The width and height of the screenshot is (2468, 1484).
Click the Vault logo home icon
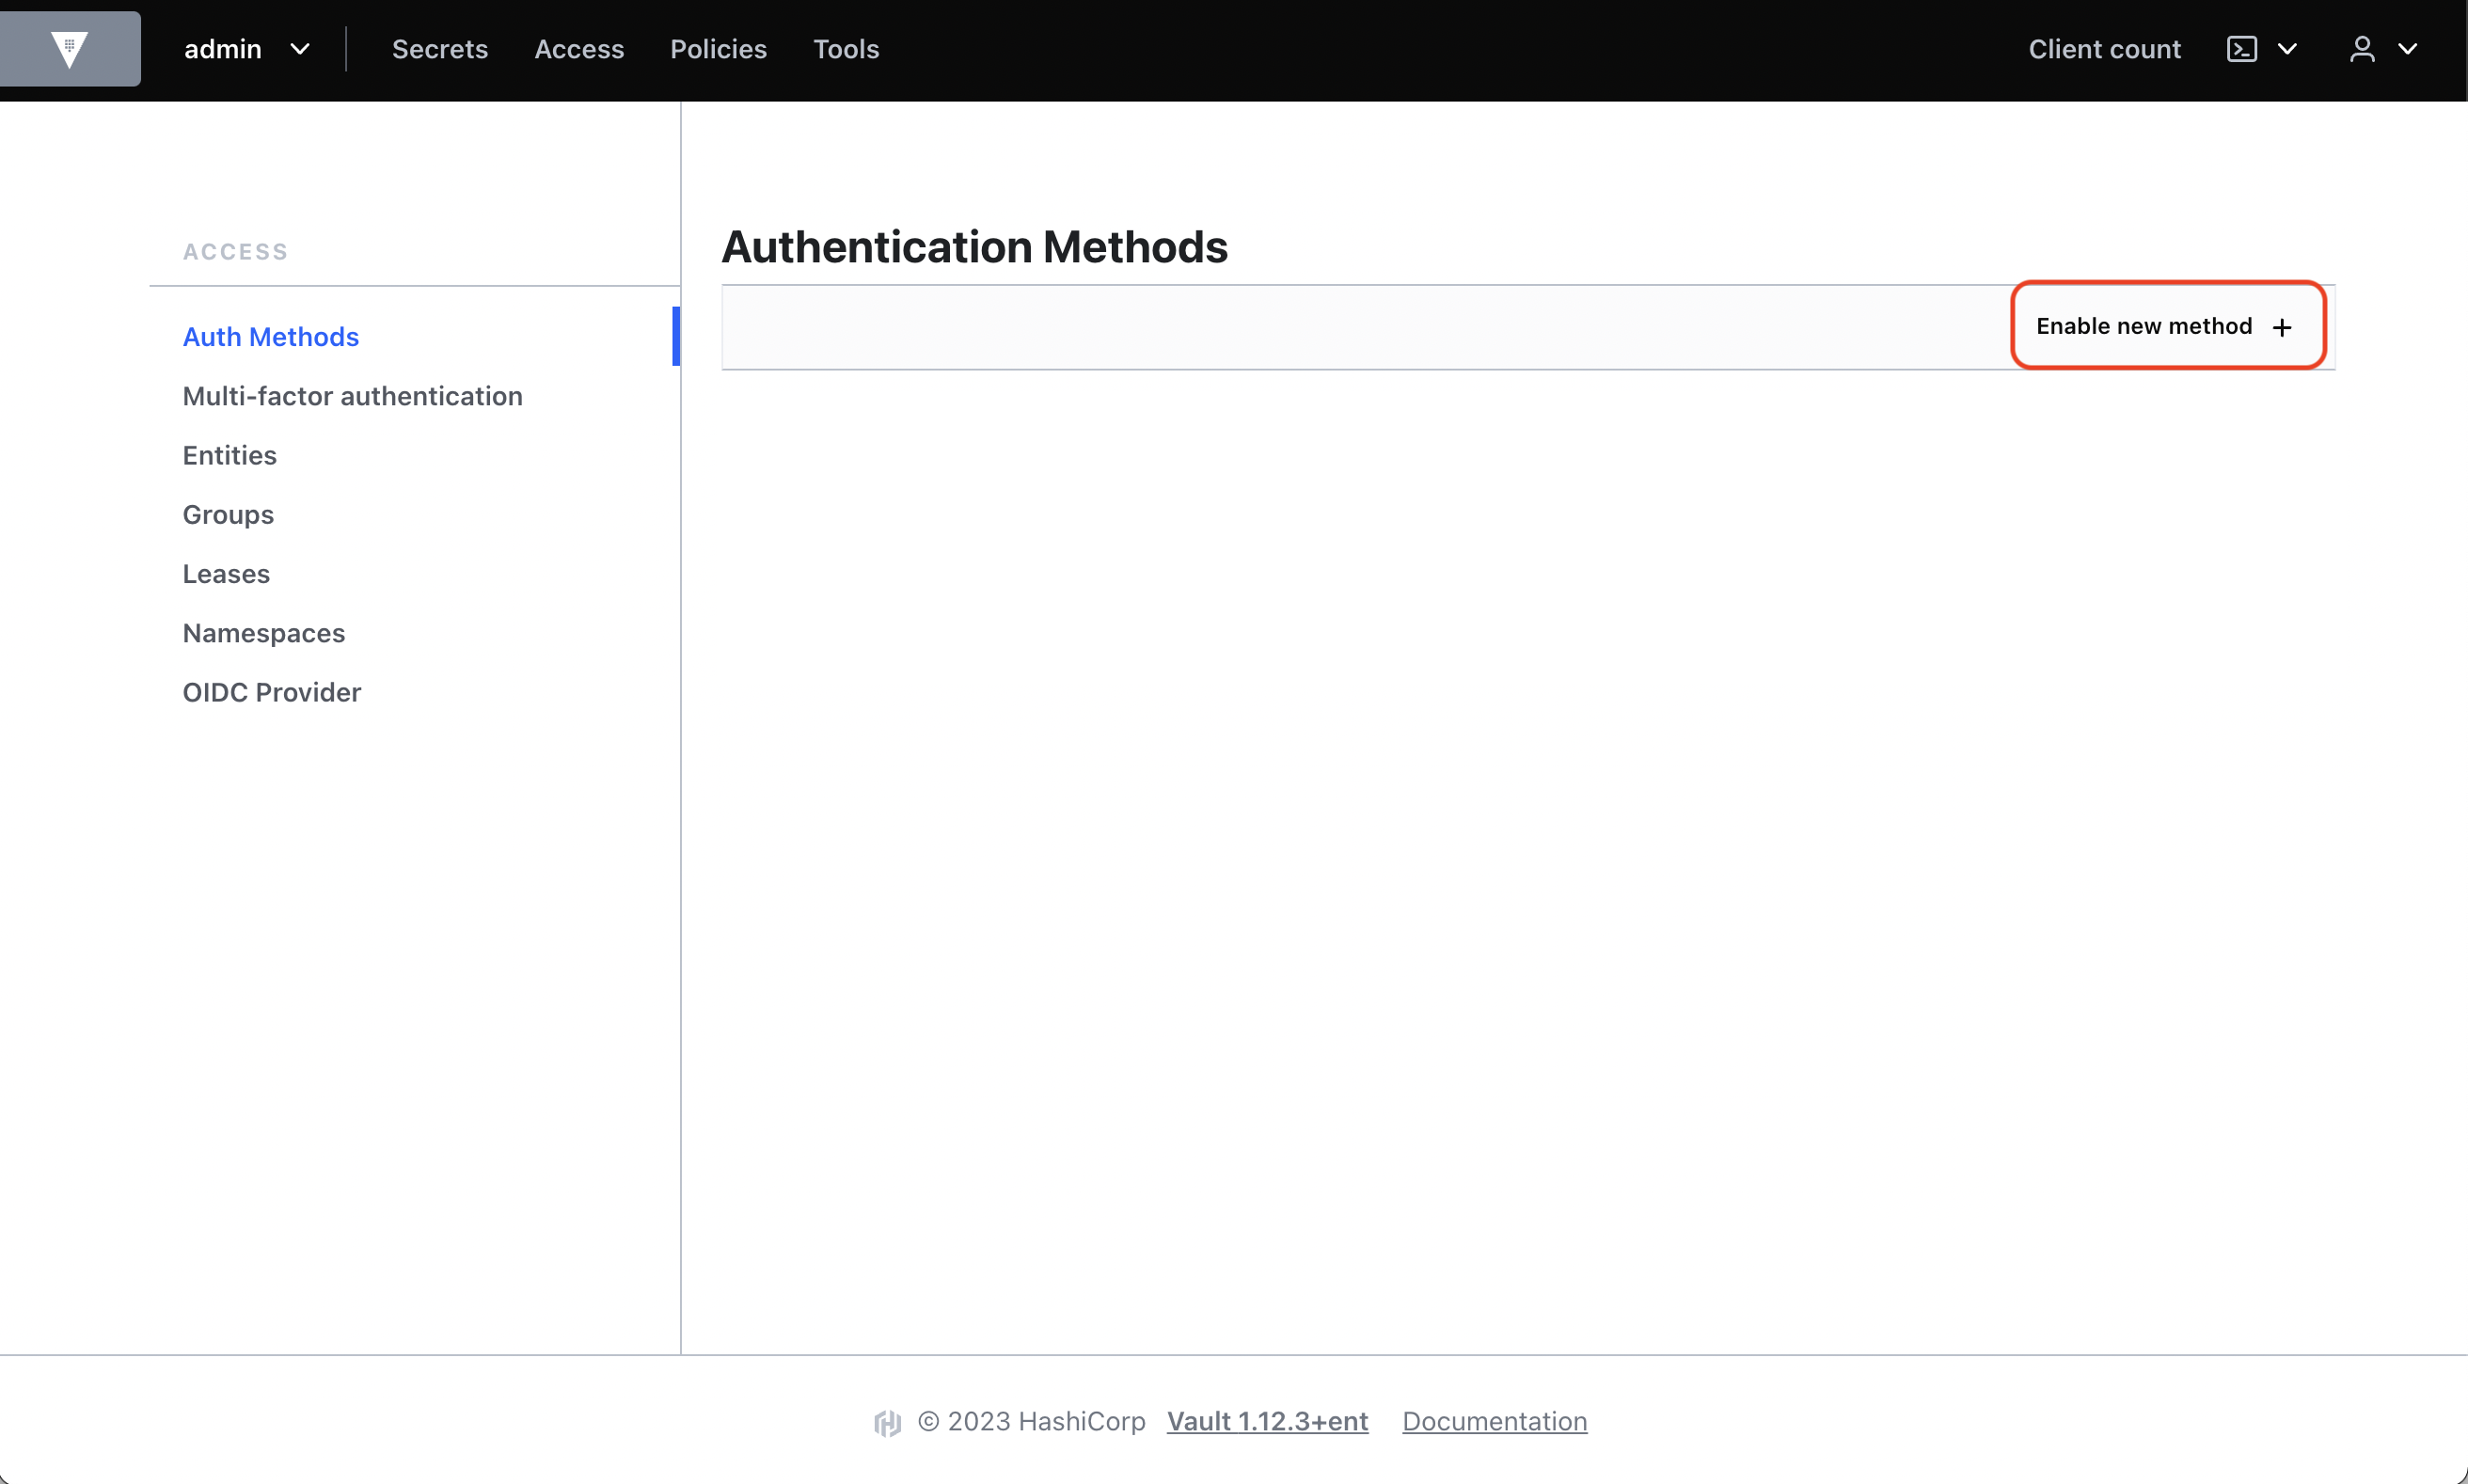click(x=69, y=49)
